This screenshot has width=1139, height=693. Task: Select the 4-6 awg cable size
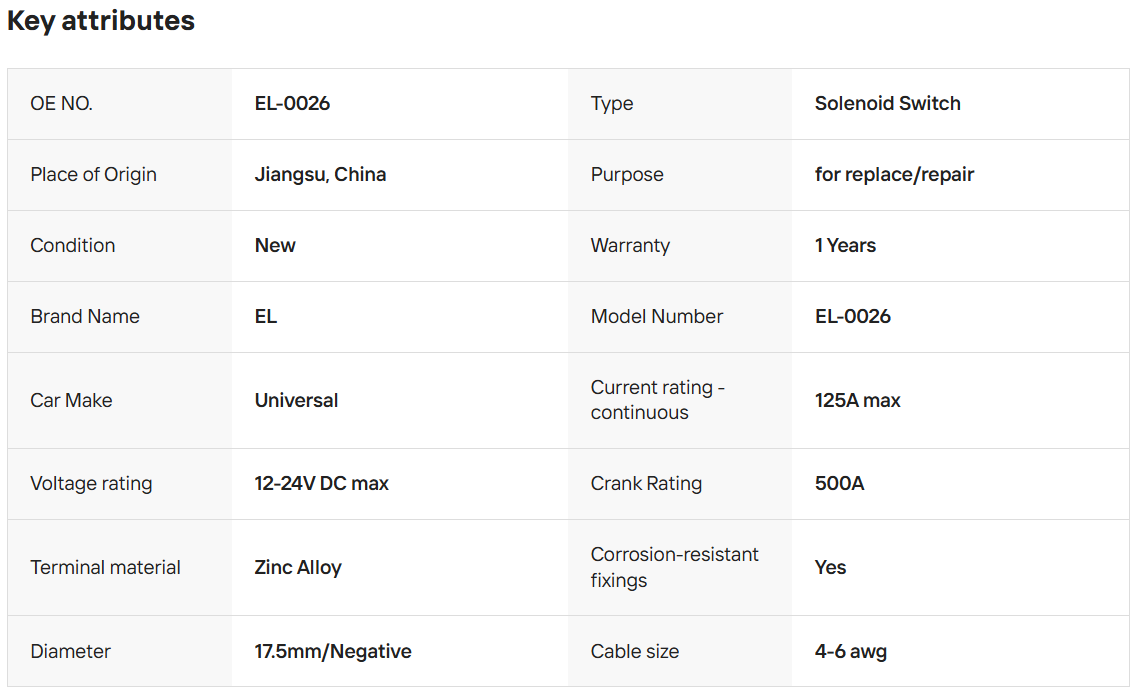850,652
